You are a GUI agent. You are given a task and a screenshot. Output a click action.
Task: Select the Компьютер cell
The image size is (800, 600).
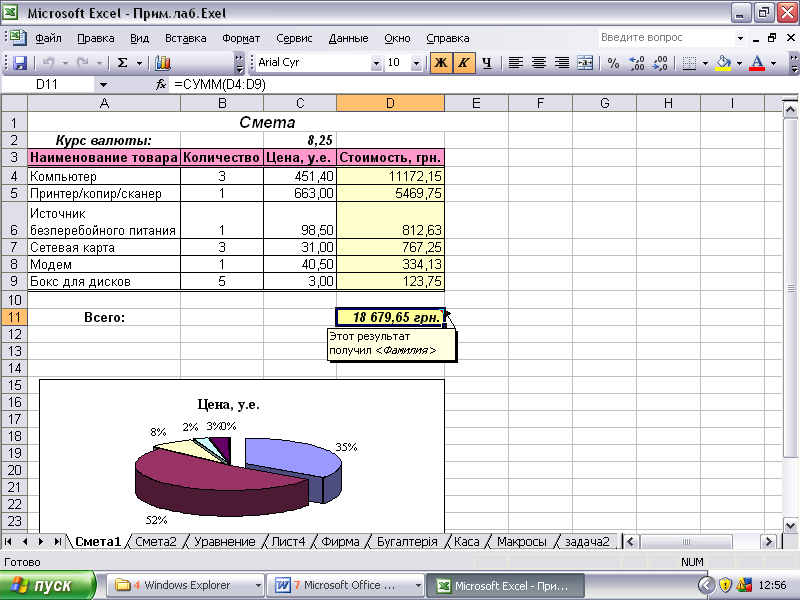click(x=104, y=177)
